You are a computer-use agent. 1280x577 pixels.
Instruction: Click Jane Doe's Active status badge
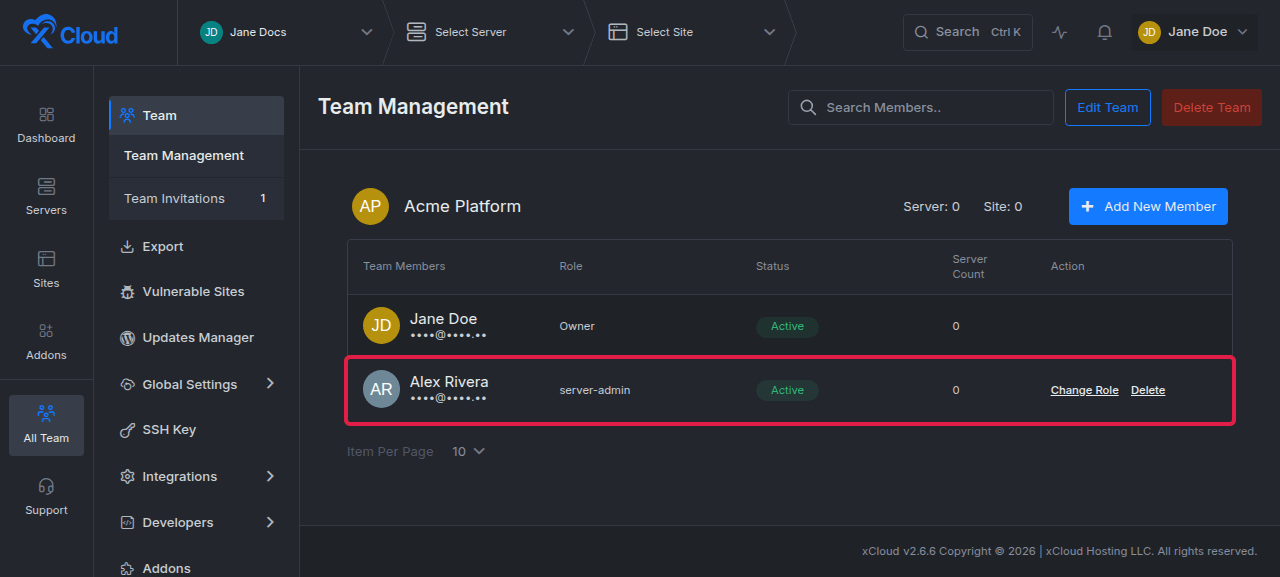pyautogui.click(x=787, y=326)
